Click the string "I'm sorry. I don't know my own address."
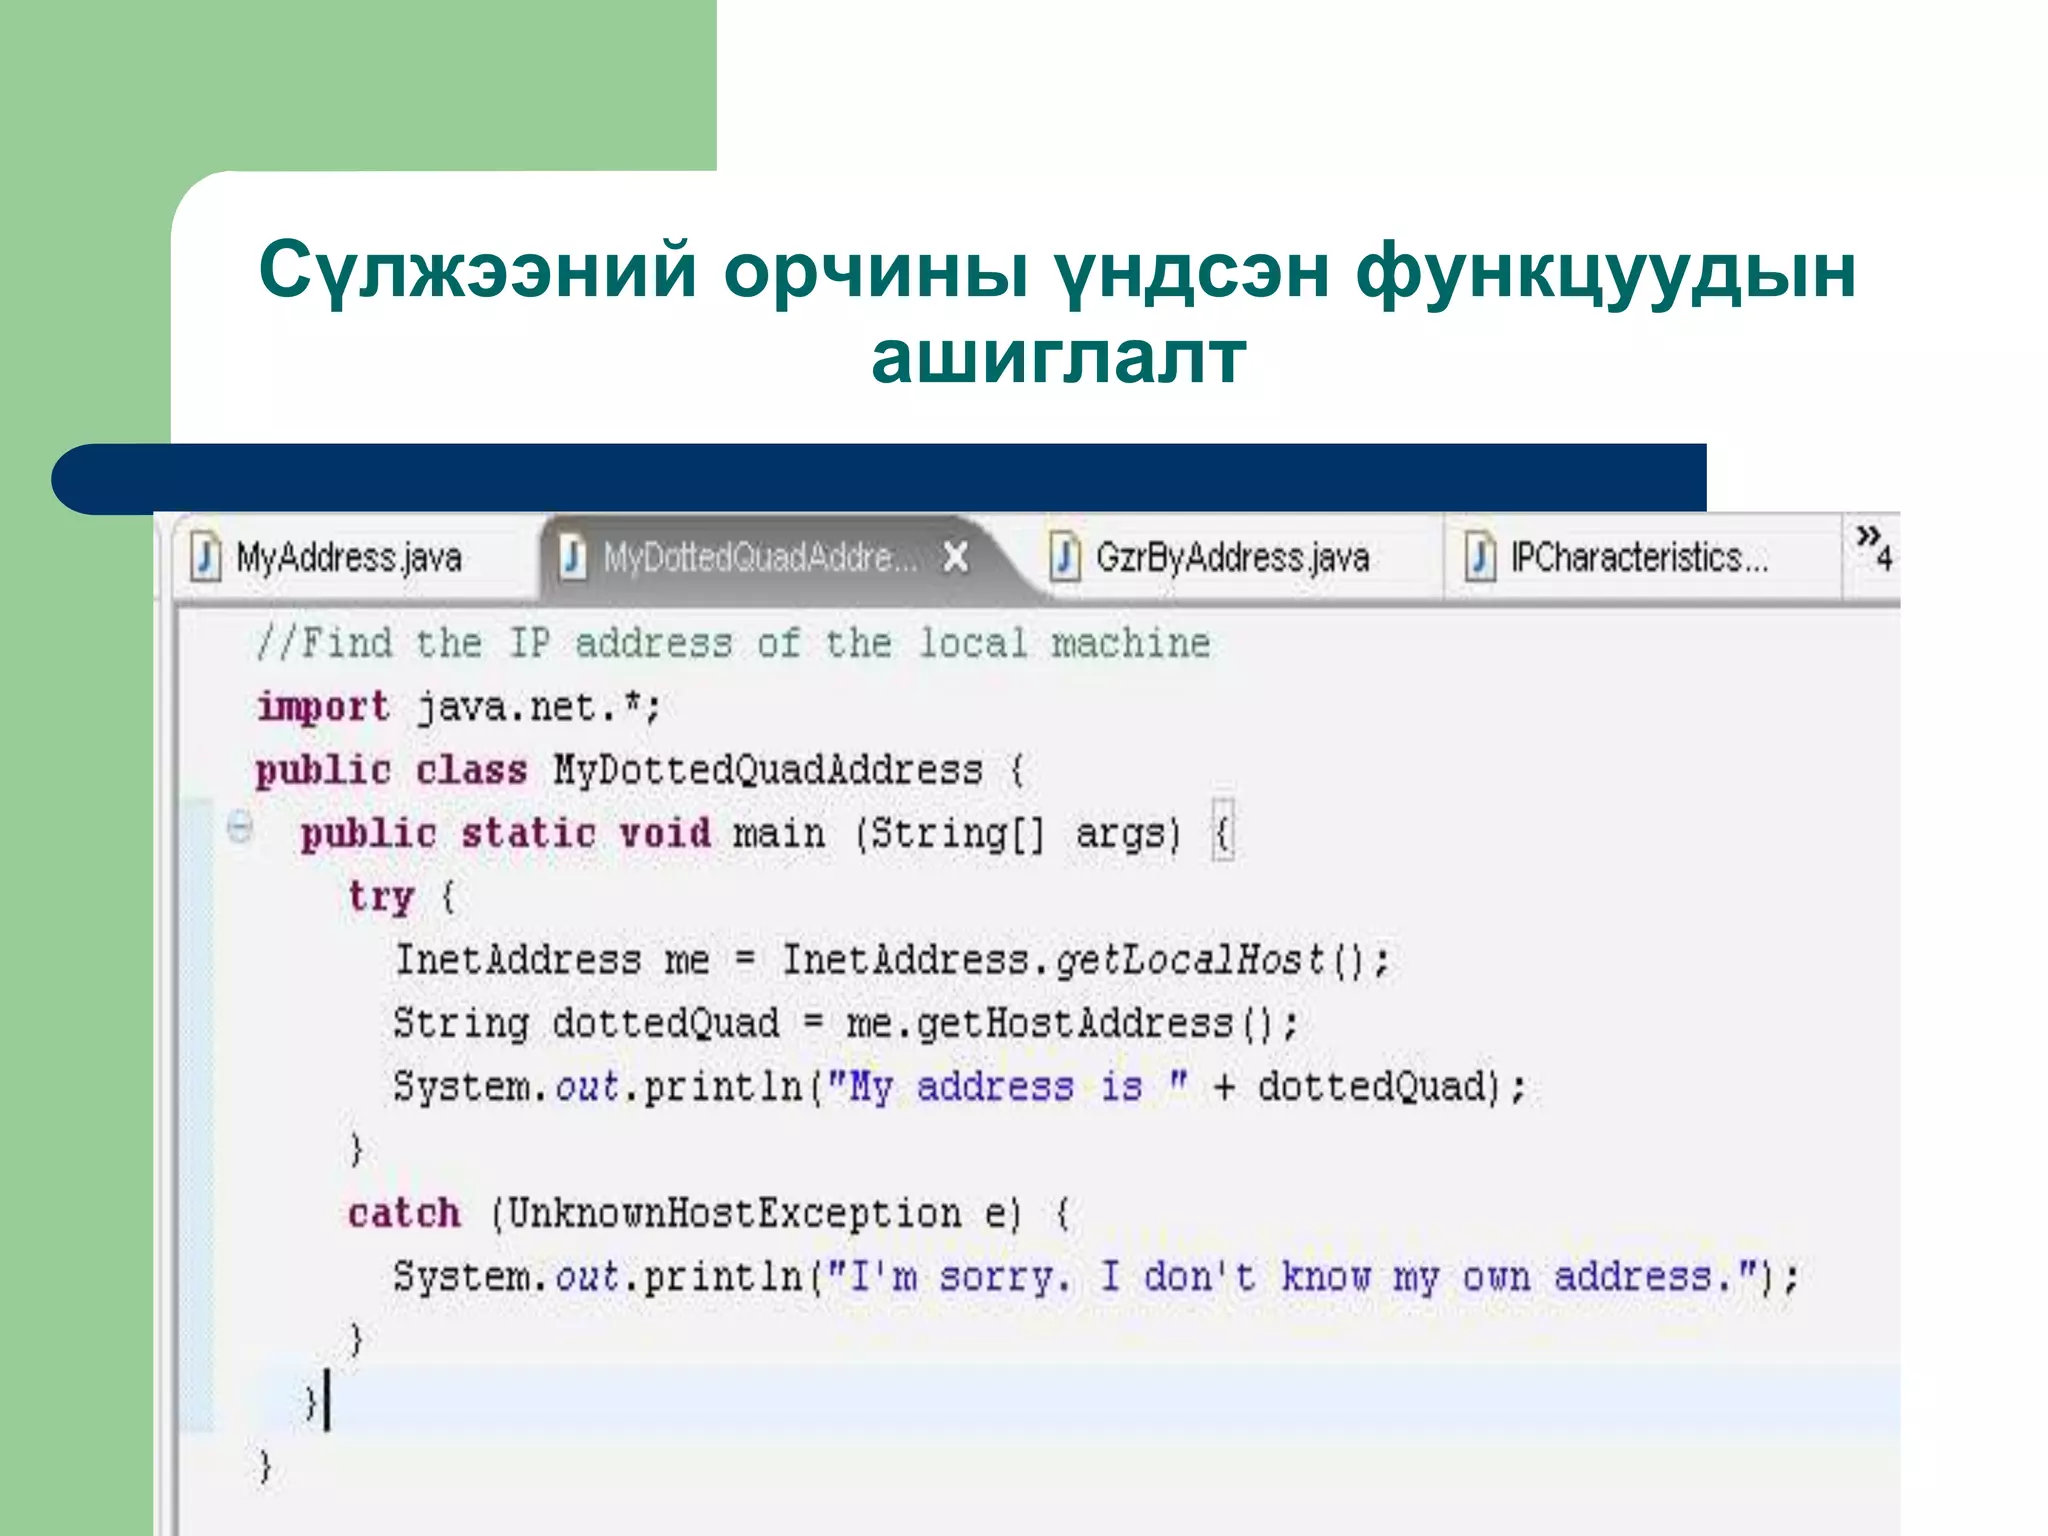 coord(1293,1278)
